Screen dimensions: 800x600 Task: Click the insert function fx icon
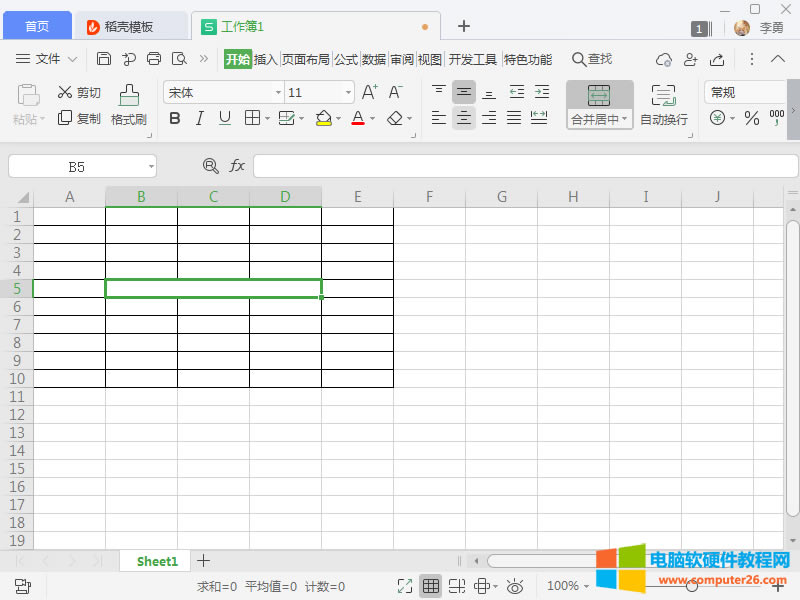coord(237,166)
